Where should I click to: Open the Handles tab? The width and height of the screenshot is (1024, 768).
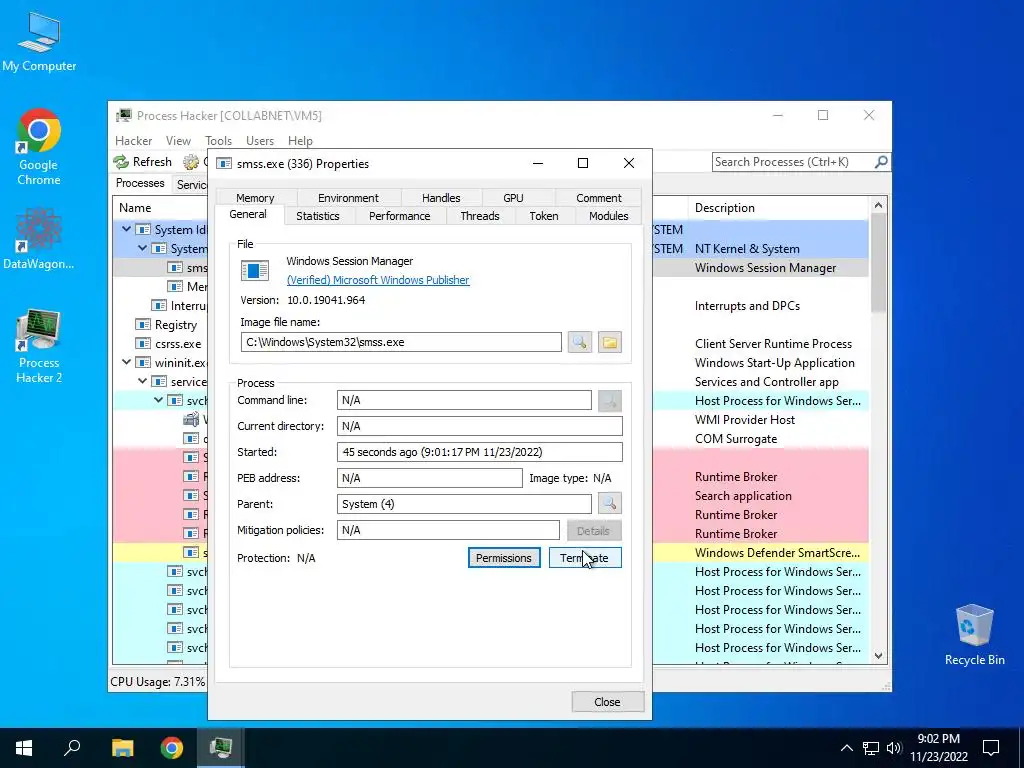coord(441,198)
